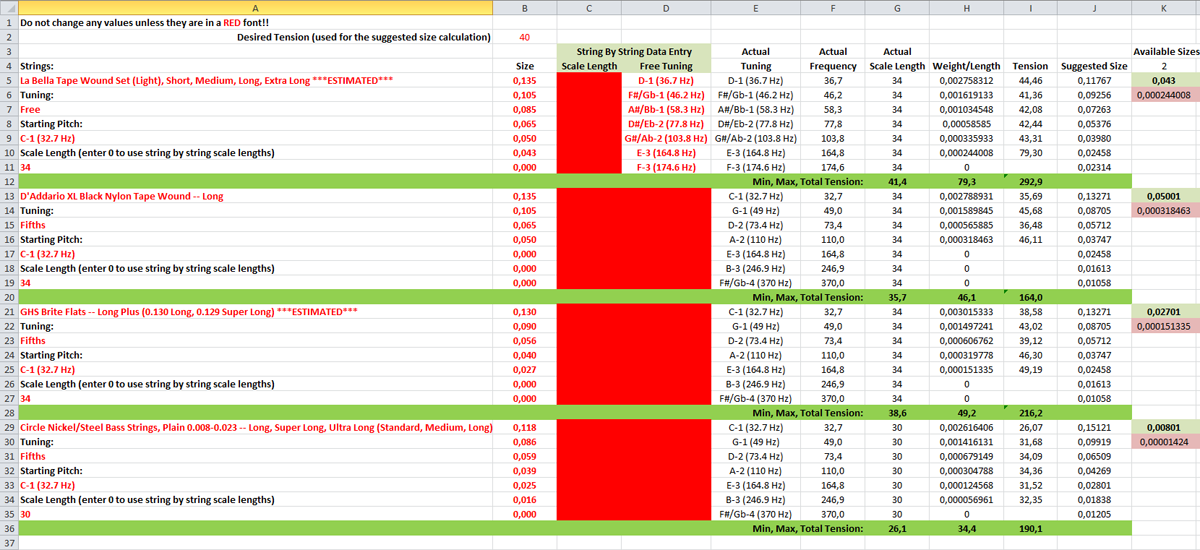Click pink 0,000151335 cell in column K
1200x550 pixels.
1164,326
